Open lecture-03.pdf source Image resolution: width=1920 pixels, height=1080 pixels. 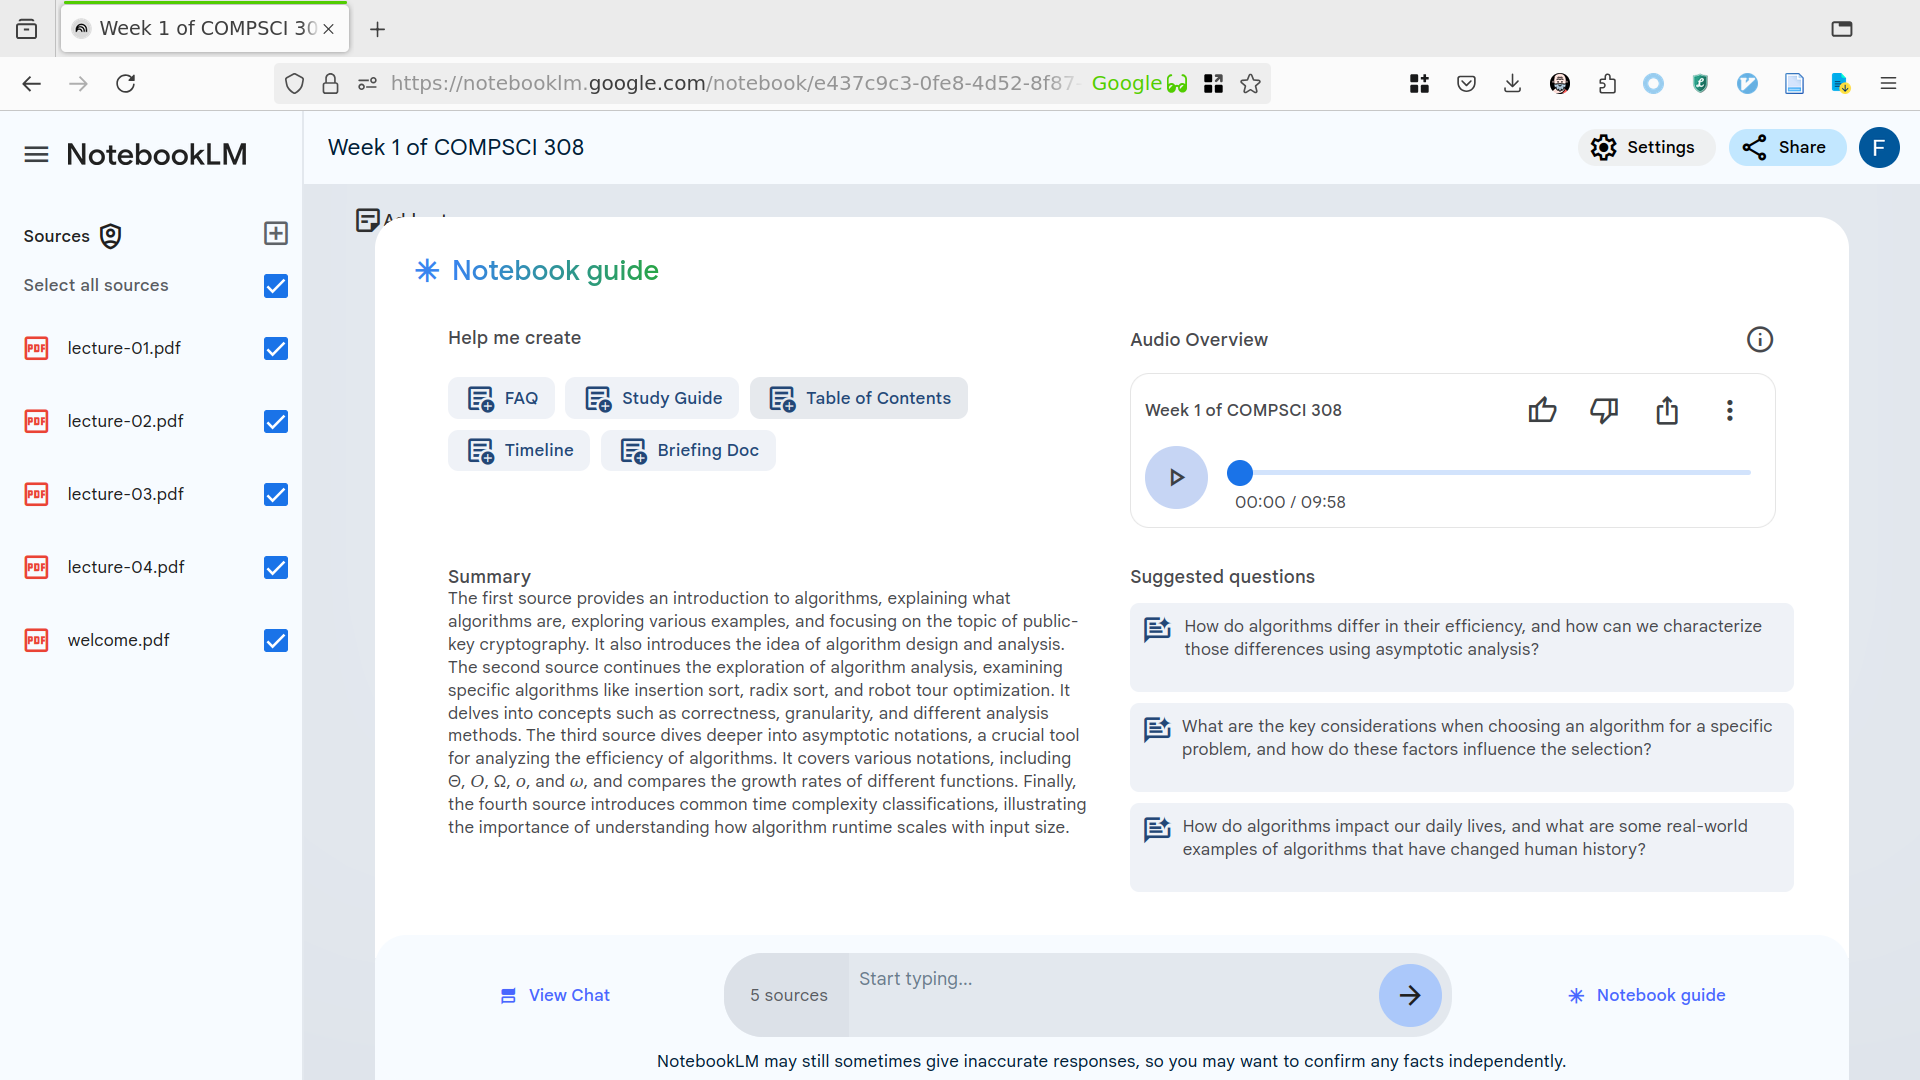(125, 494)
